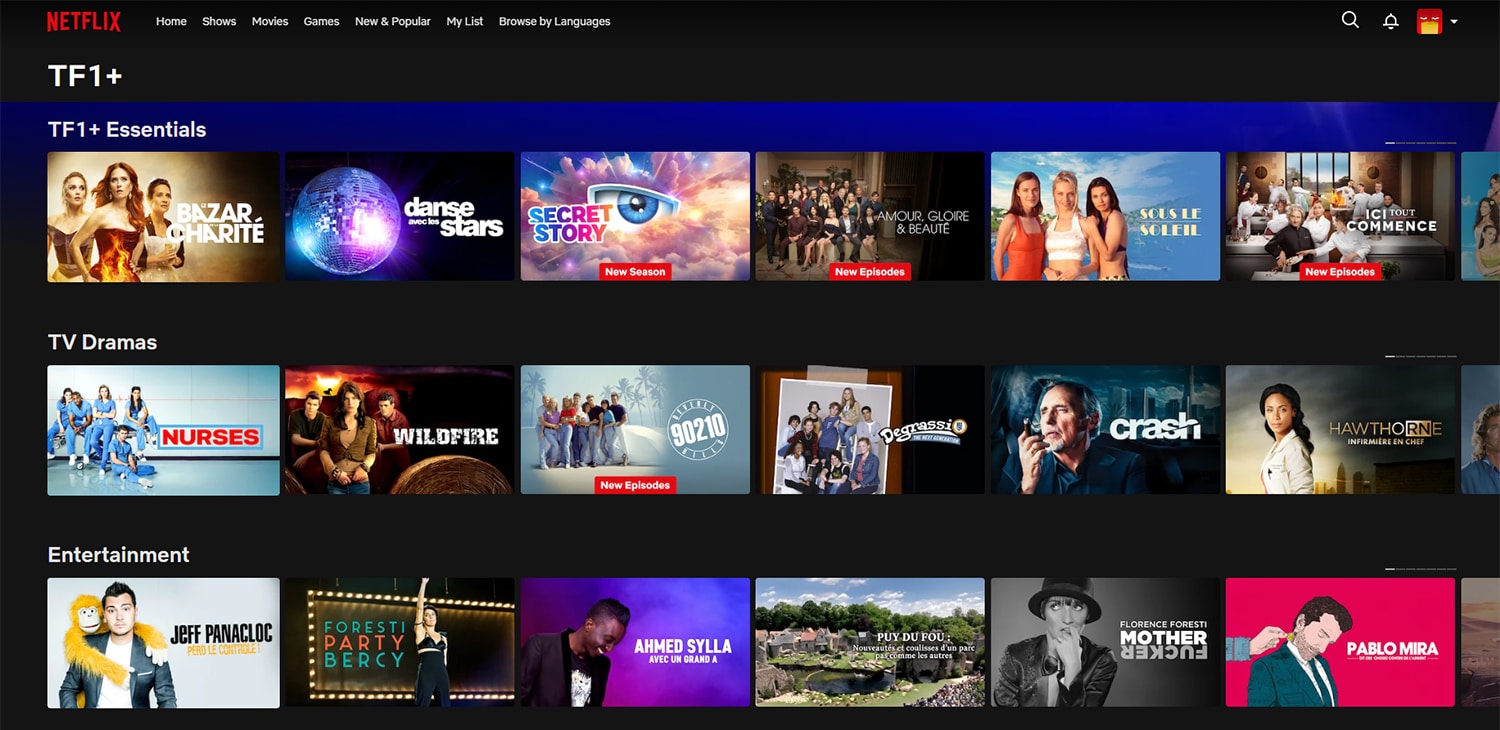Open Degrassi The Next Generation thumbnail
This screenshot has height=730, width=1500.
coord(870,430)
